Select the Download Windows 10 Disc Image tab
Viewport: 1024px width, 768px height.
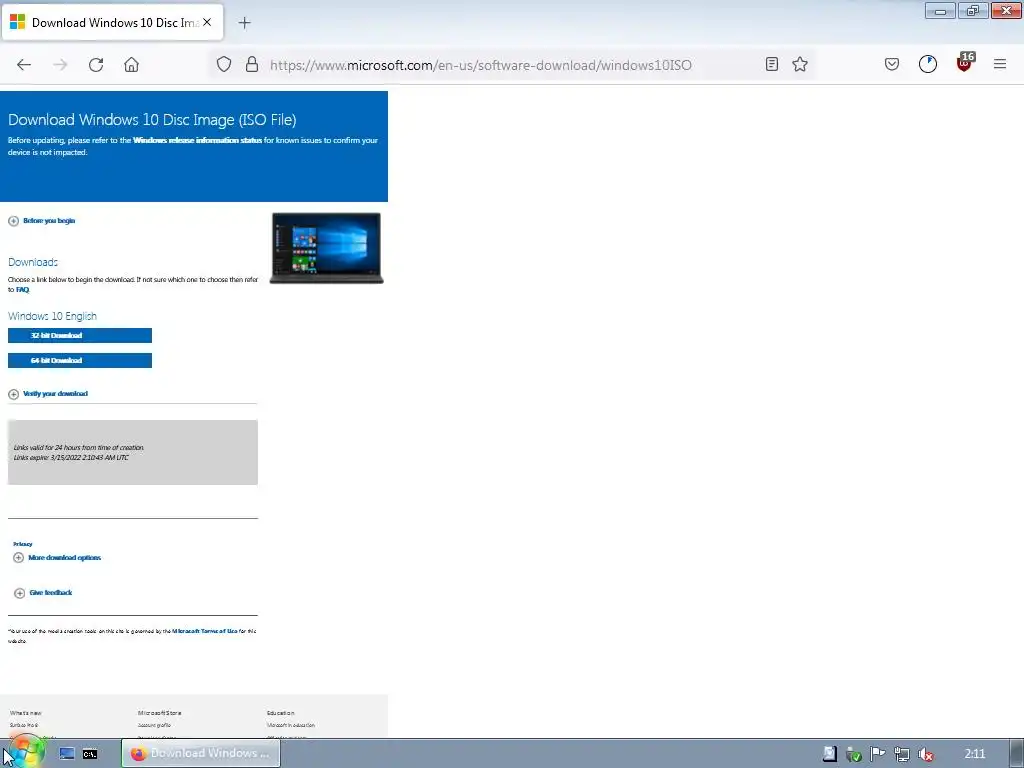pyautogui.click(x=113, y=23)
